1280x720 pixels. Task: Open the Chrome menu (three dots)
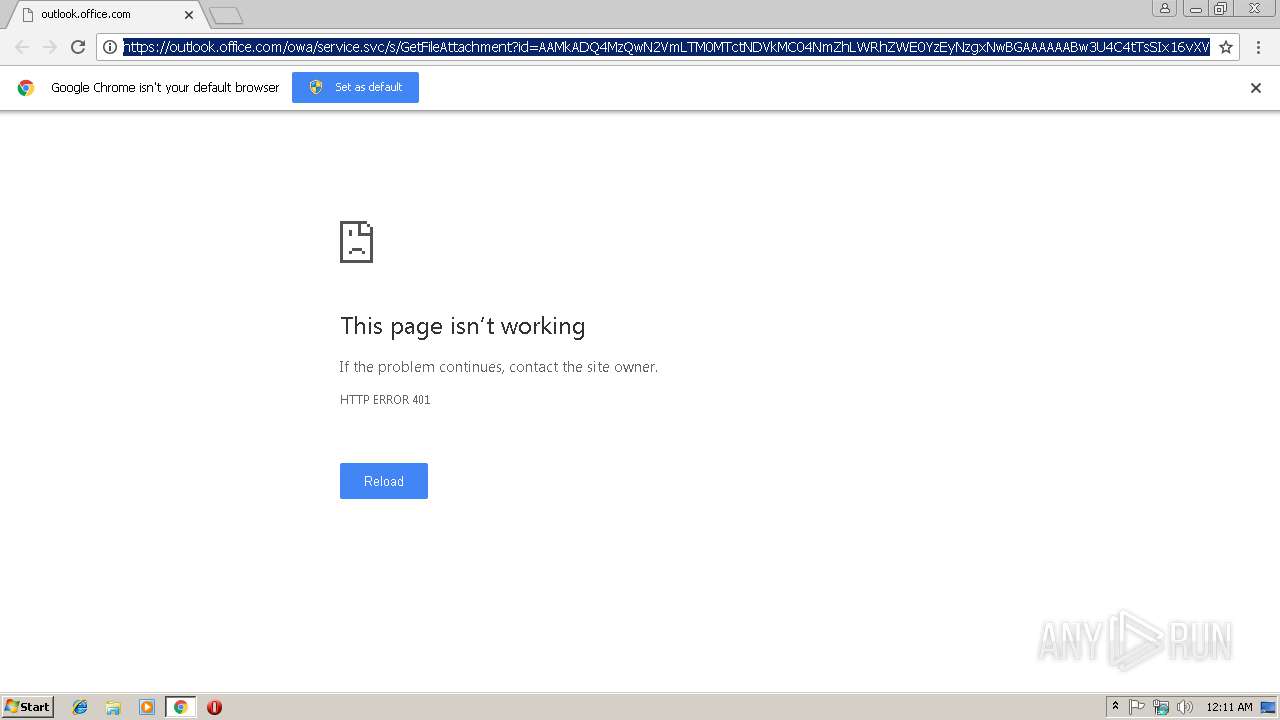tap(1258, 47)
